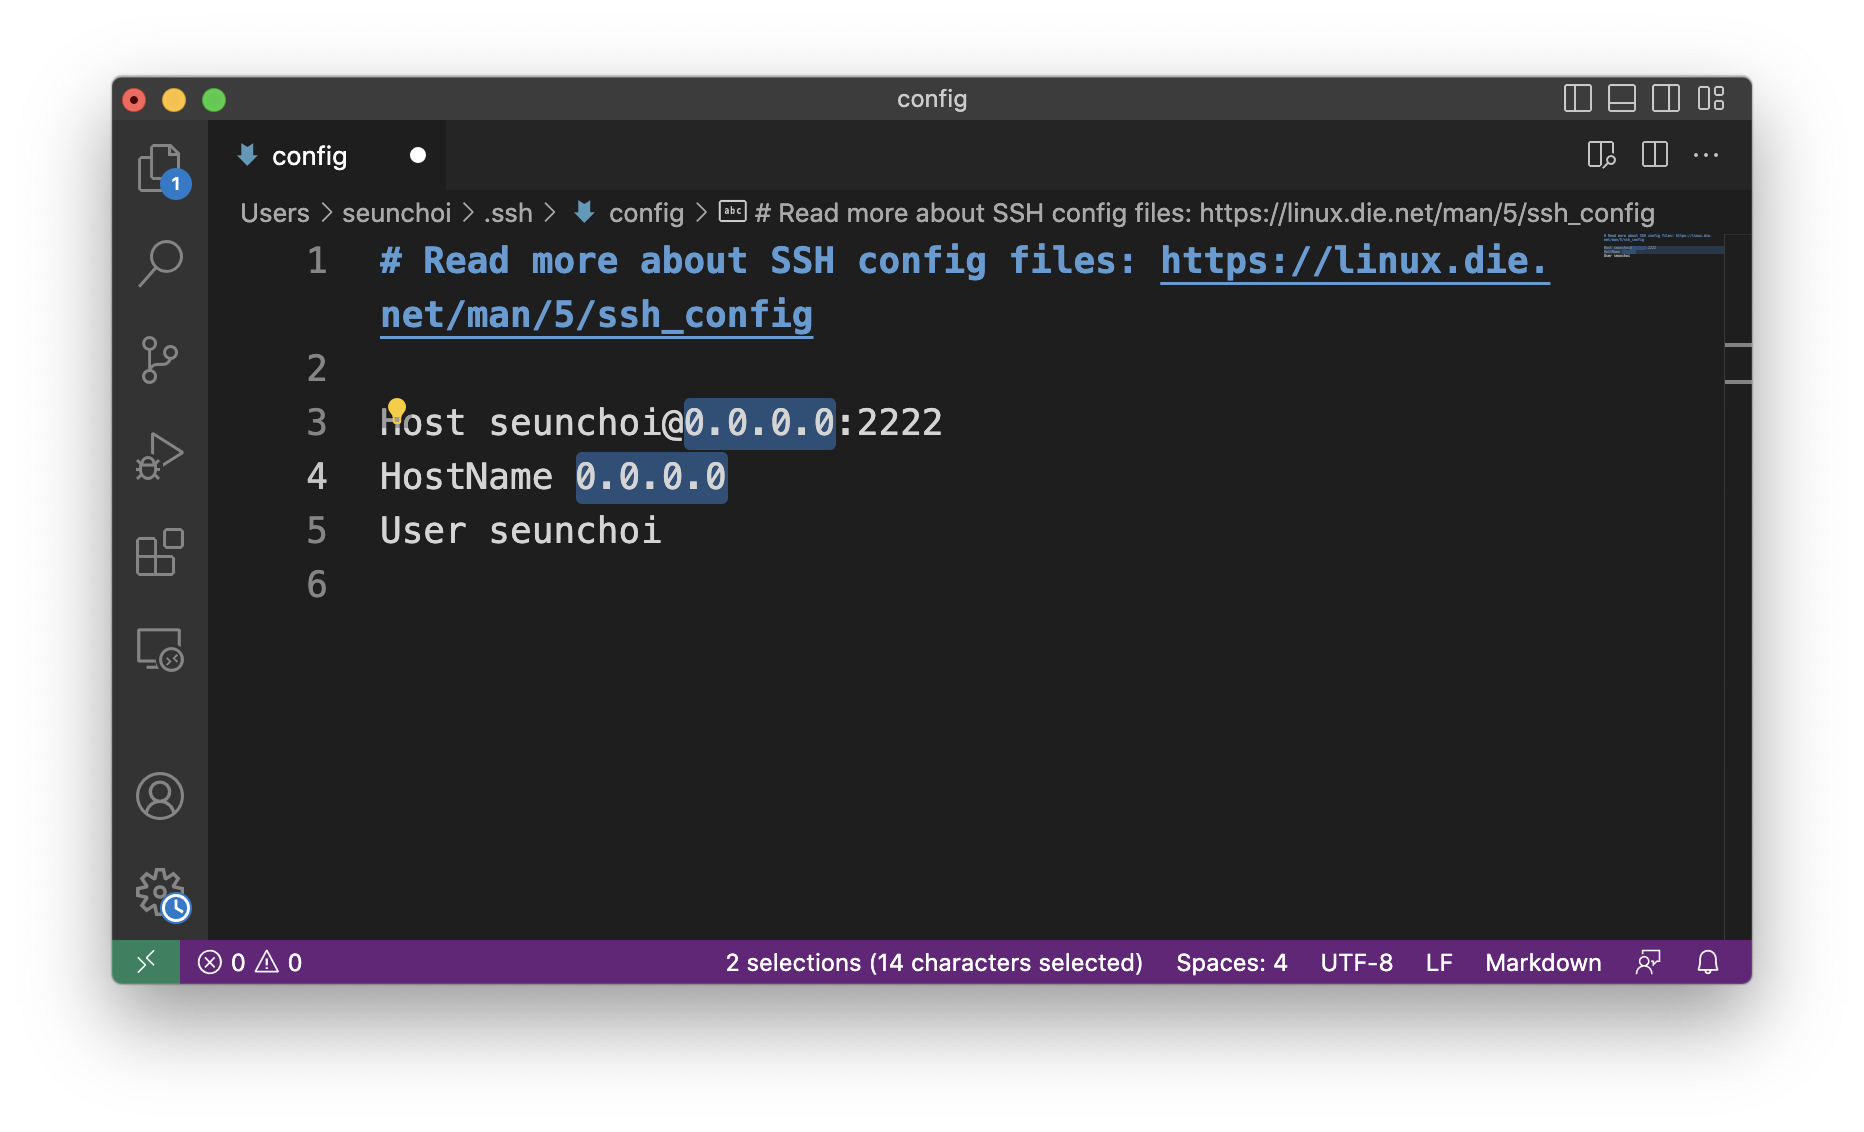Show errors and warnings count panel
Image resolution: width=1864 pixels, height=1132 pixels.
click(x=250, y=962)
